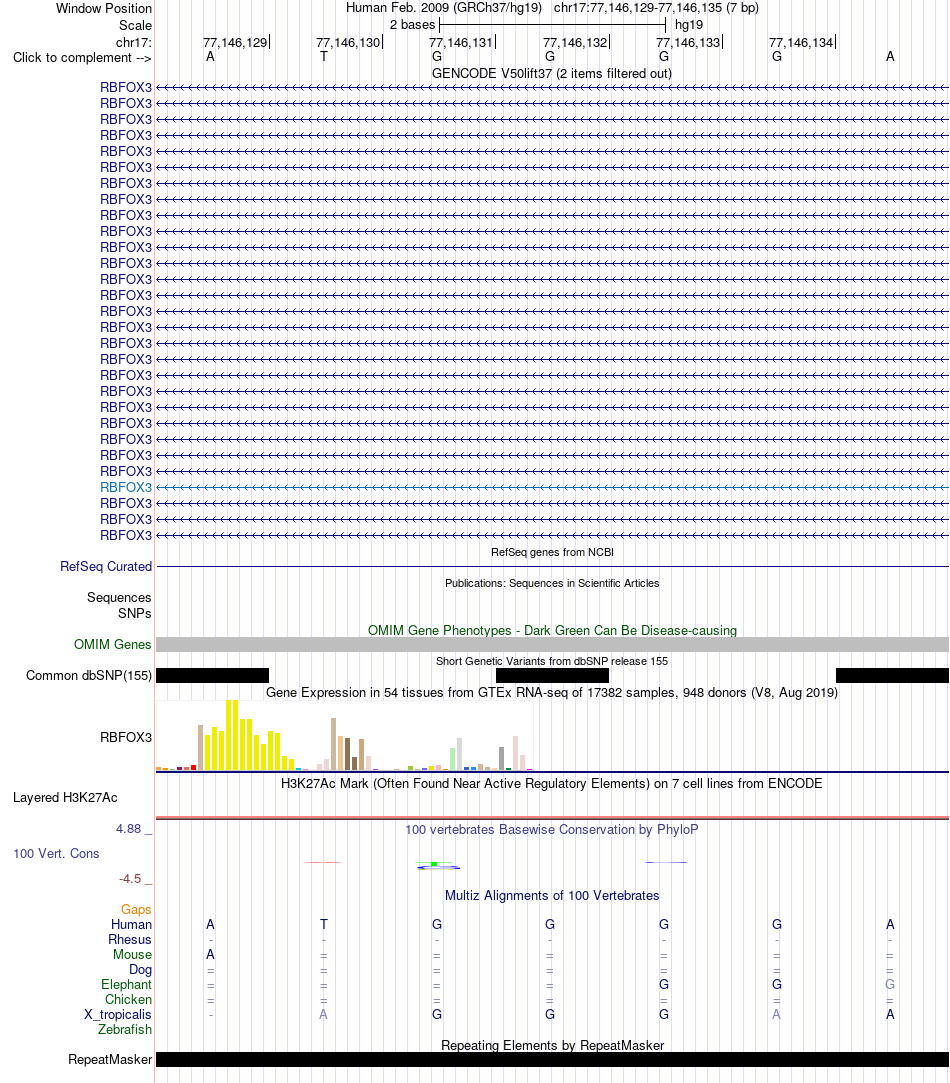The height and width of the screenshot is (1083, 950).
Task: Click base T under 77,146,130 in ruler
Action: 323,57
